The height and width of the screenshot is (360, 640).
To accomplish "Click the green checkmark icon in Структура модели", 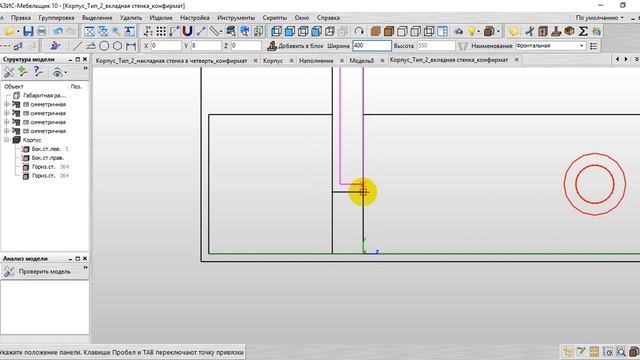I will [x=22, y=72].
